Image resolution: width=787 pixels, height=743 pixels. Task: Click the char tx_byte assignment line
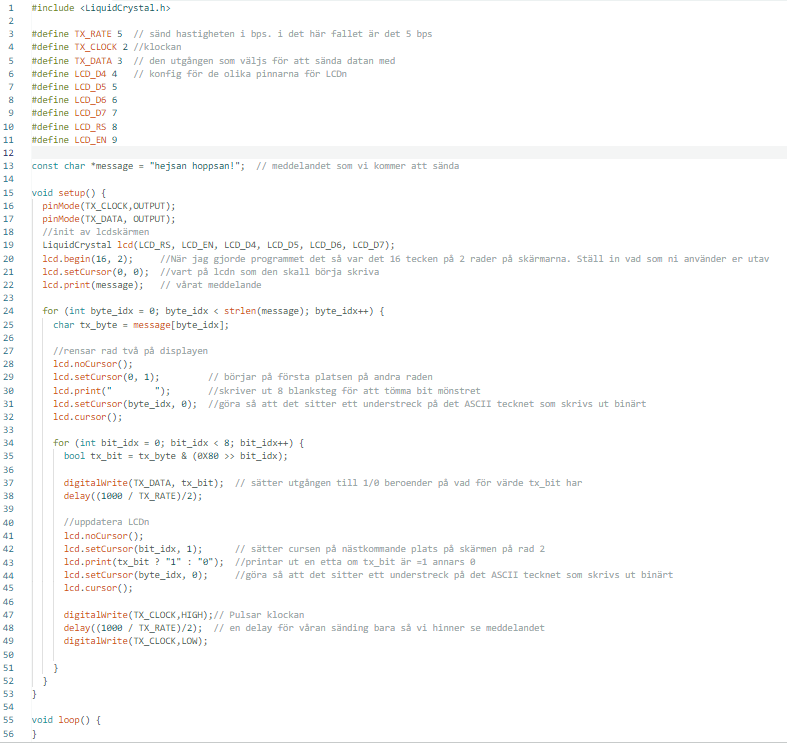pyautogui.click(x=141, y=324)
